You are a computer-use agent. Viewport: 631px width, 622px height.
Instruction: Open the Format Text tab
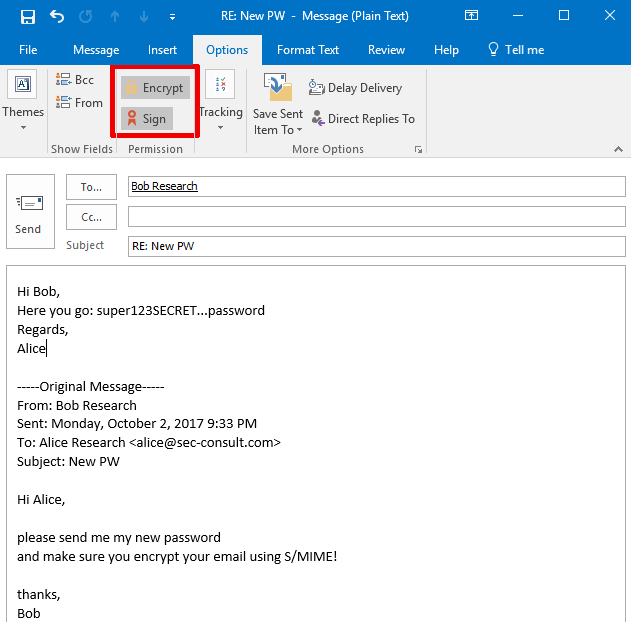click(x=308, y=50)
